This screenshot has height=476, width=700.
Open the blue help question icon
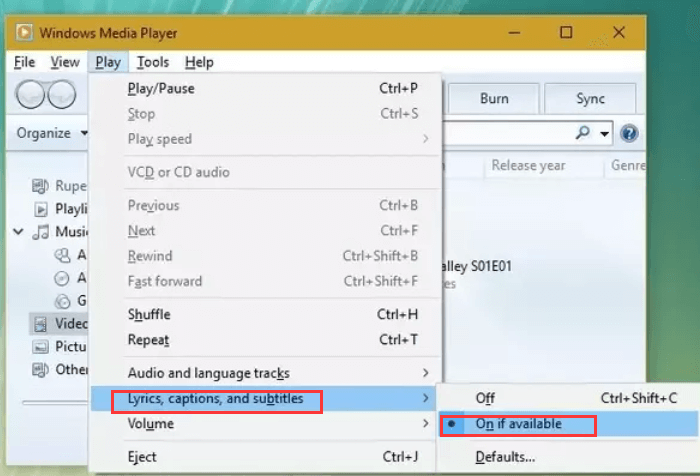[x=629, y=133]
